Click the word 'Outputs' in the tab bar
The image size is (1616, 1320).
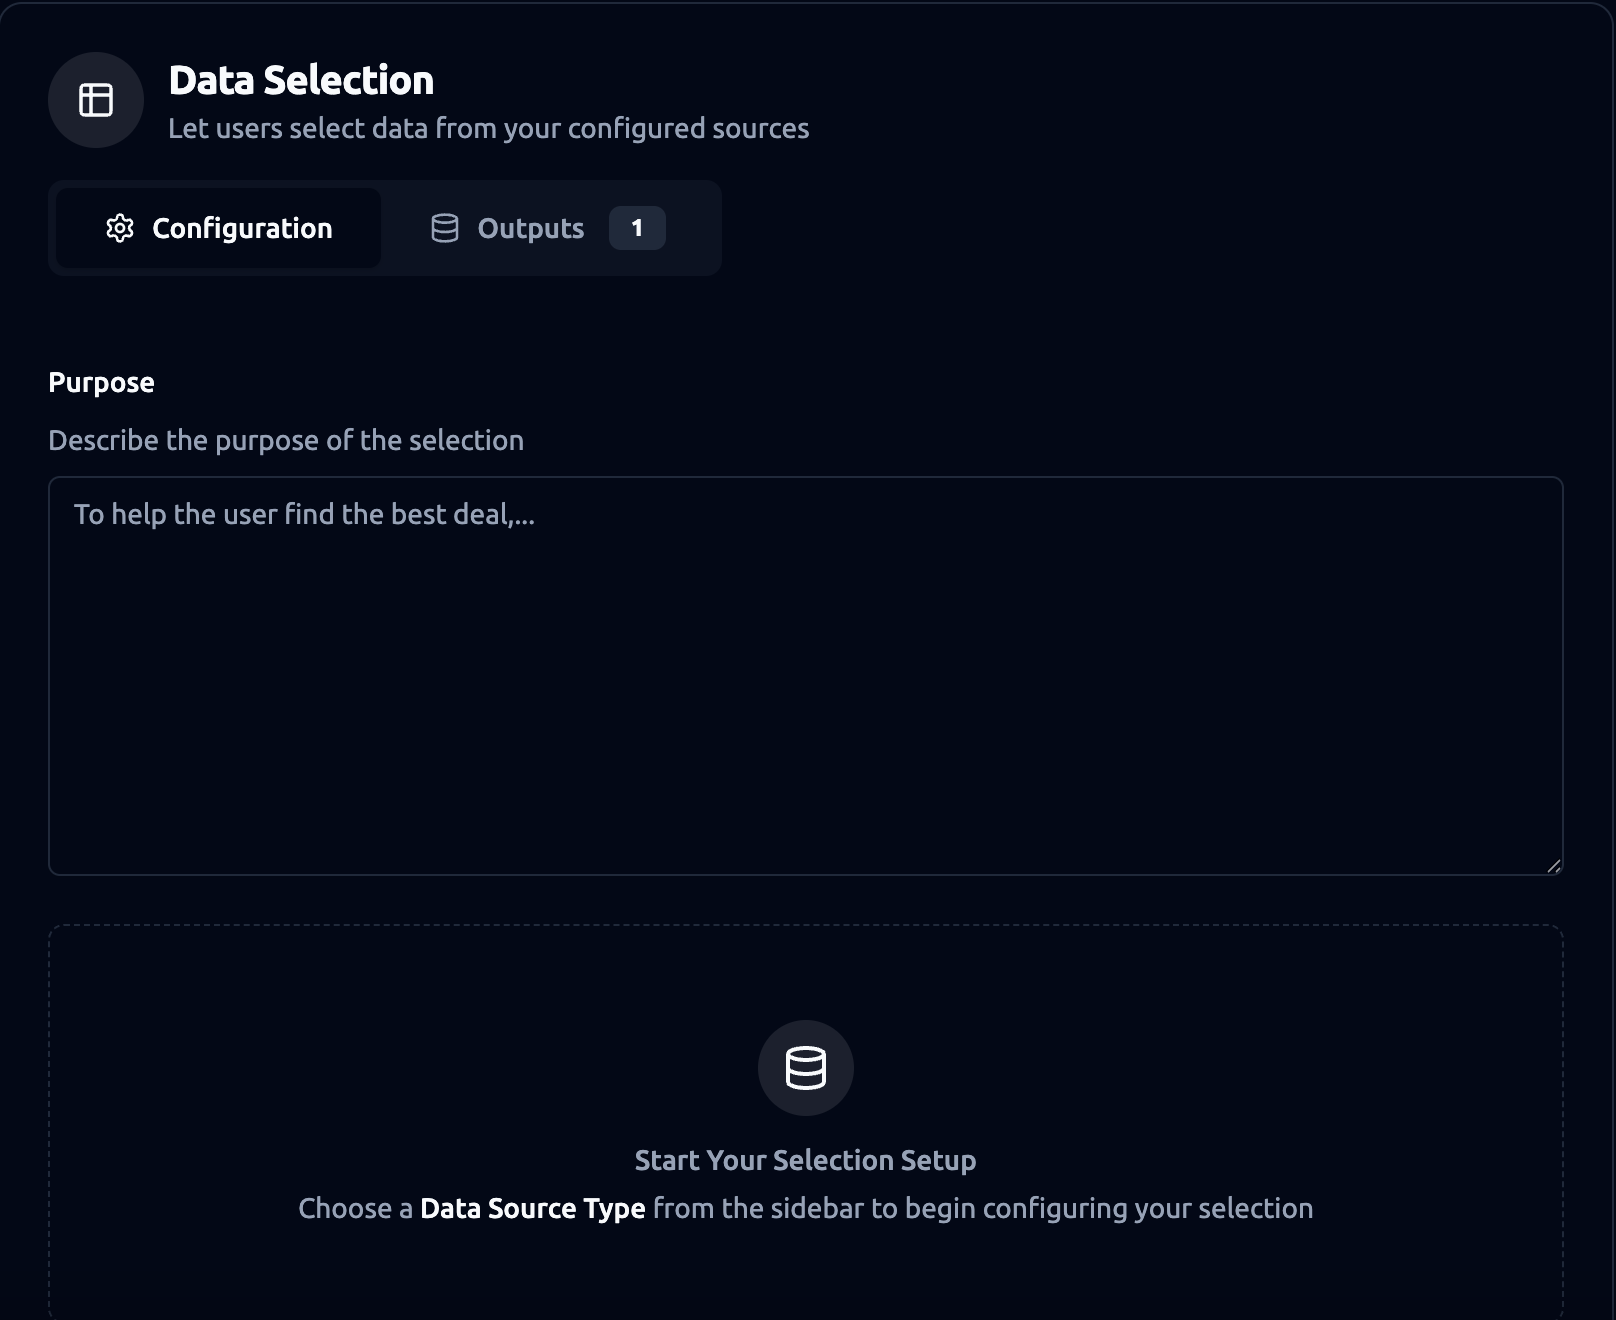coord(530,228)
